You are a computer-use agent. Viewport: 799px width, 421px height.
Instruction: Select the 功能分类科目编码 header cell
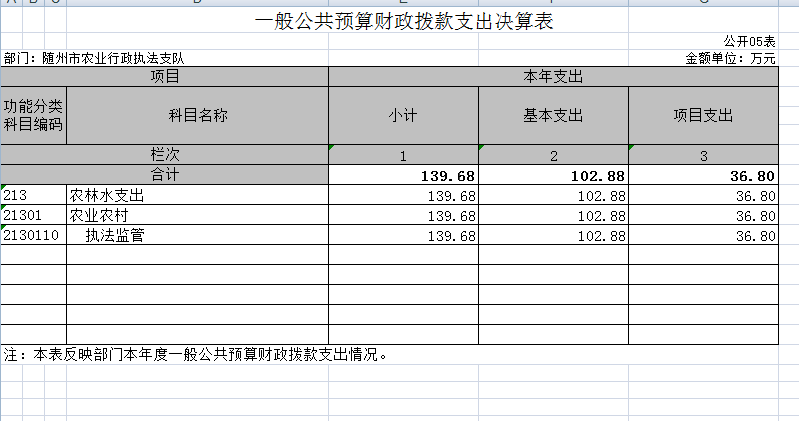[x=34, y=115]
